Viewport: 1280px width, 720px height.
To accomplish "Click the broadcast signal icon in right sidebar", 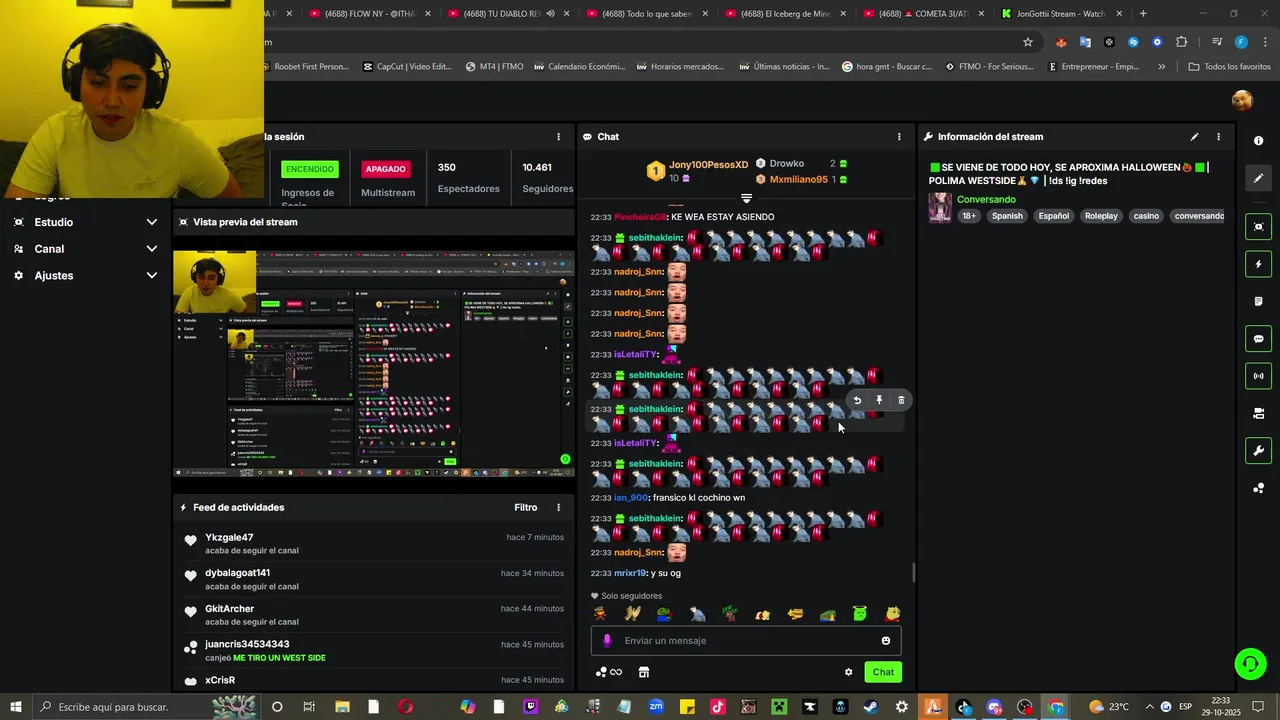I will (x=1258, y=376).
